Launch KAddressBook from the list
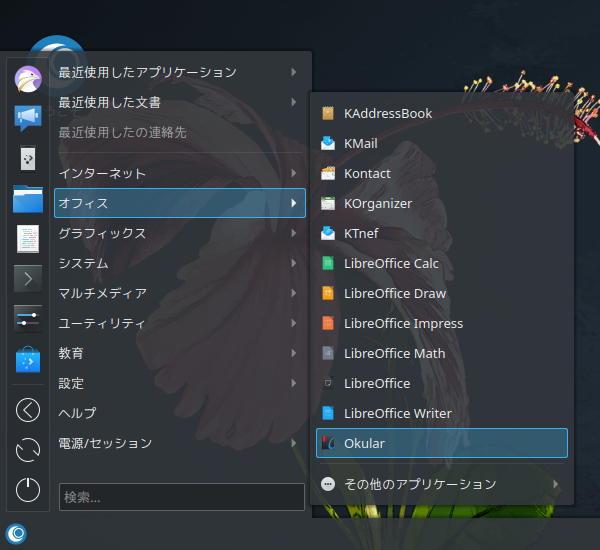 pyautogui.click(x=442, y=113)
